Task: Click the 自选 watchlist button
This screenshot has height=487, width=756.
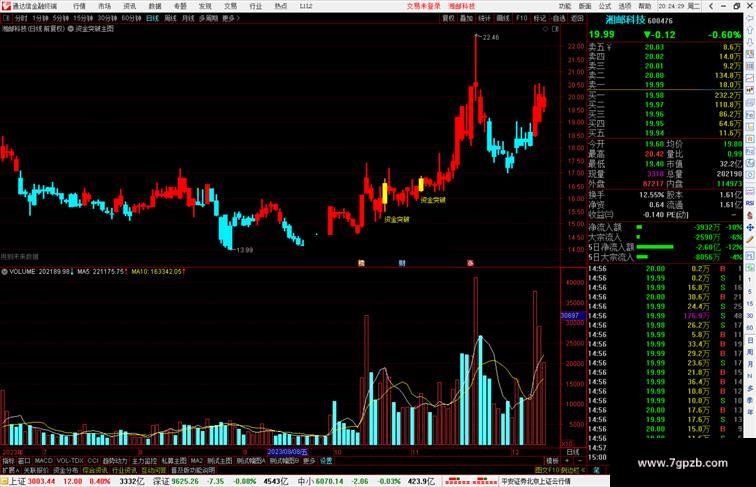Action: [559, 18]
